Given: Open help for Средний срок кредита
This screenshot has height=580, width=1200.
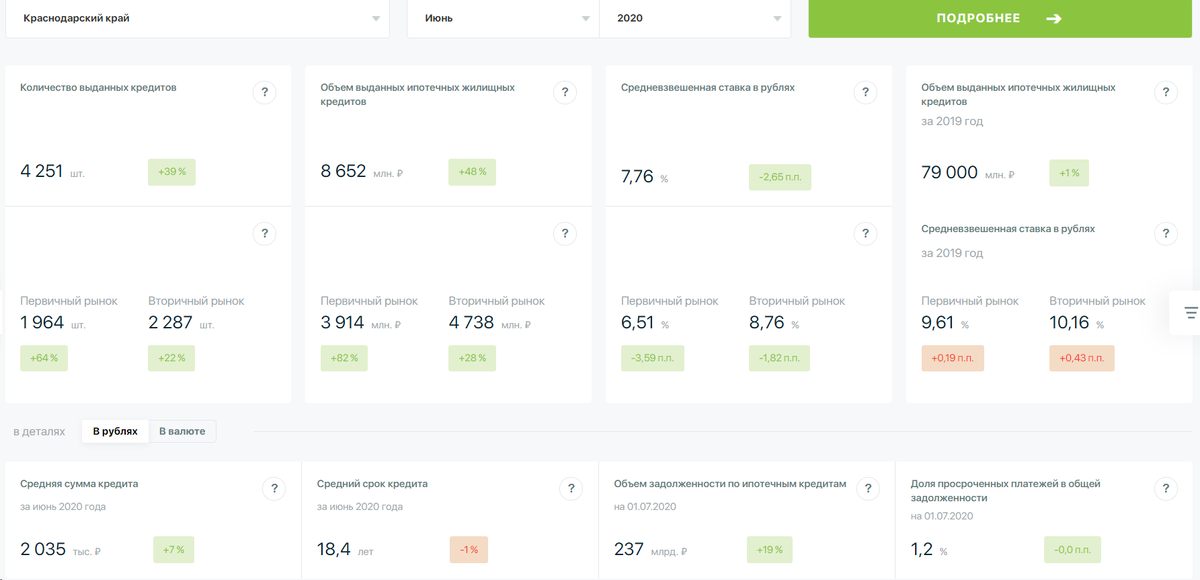Looking at the screenshot, I should click(x=571, y=489).
